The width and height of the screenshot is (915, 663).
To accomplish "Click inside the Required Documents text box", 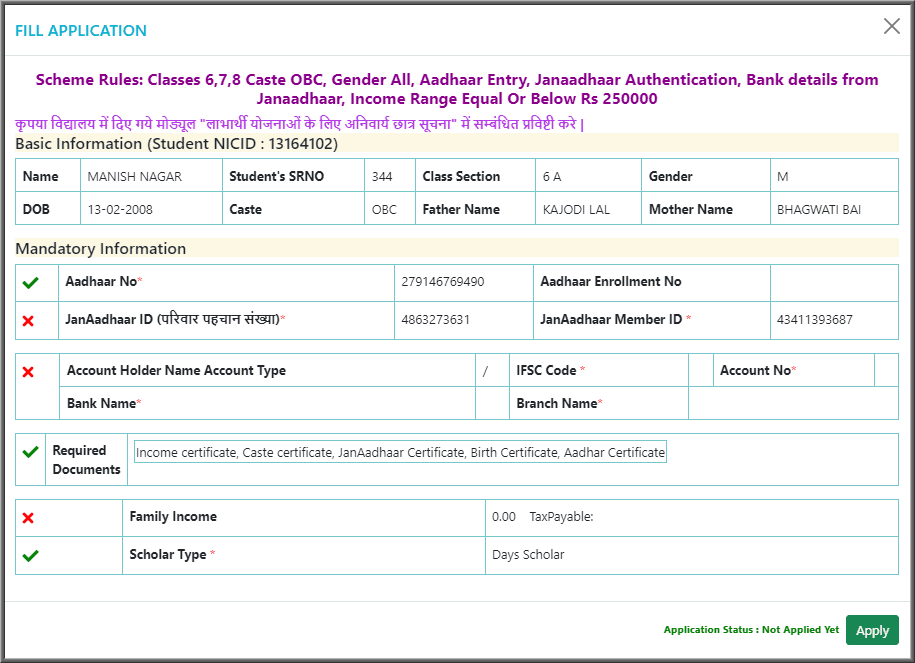I will pos(400,452).
